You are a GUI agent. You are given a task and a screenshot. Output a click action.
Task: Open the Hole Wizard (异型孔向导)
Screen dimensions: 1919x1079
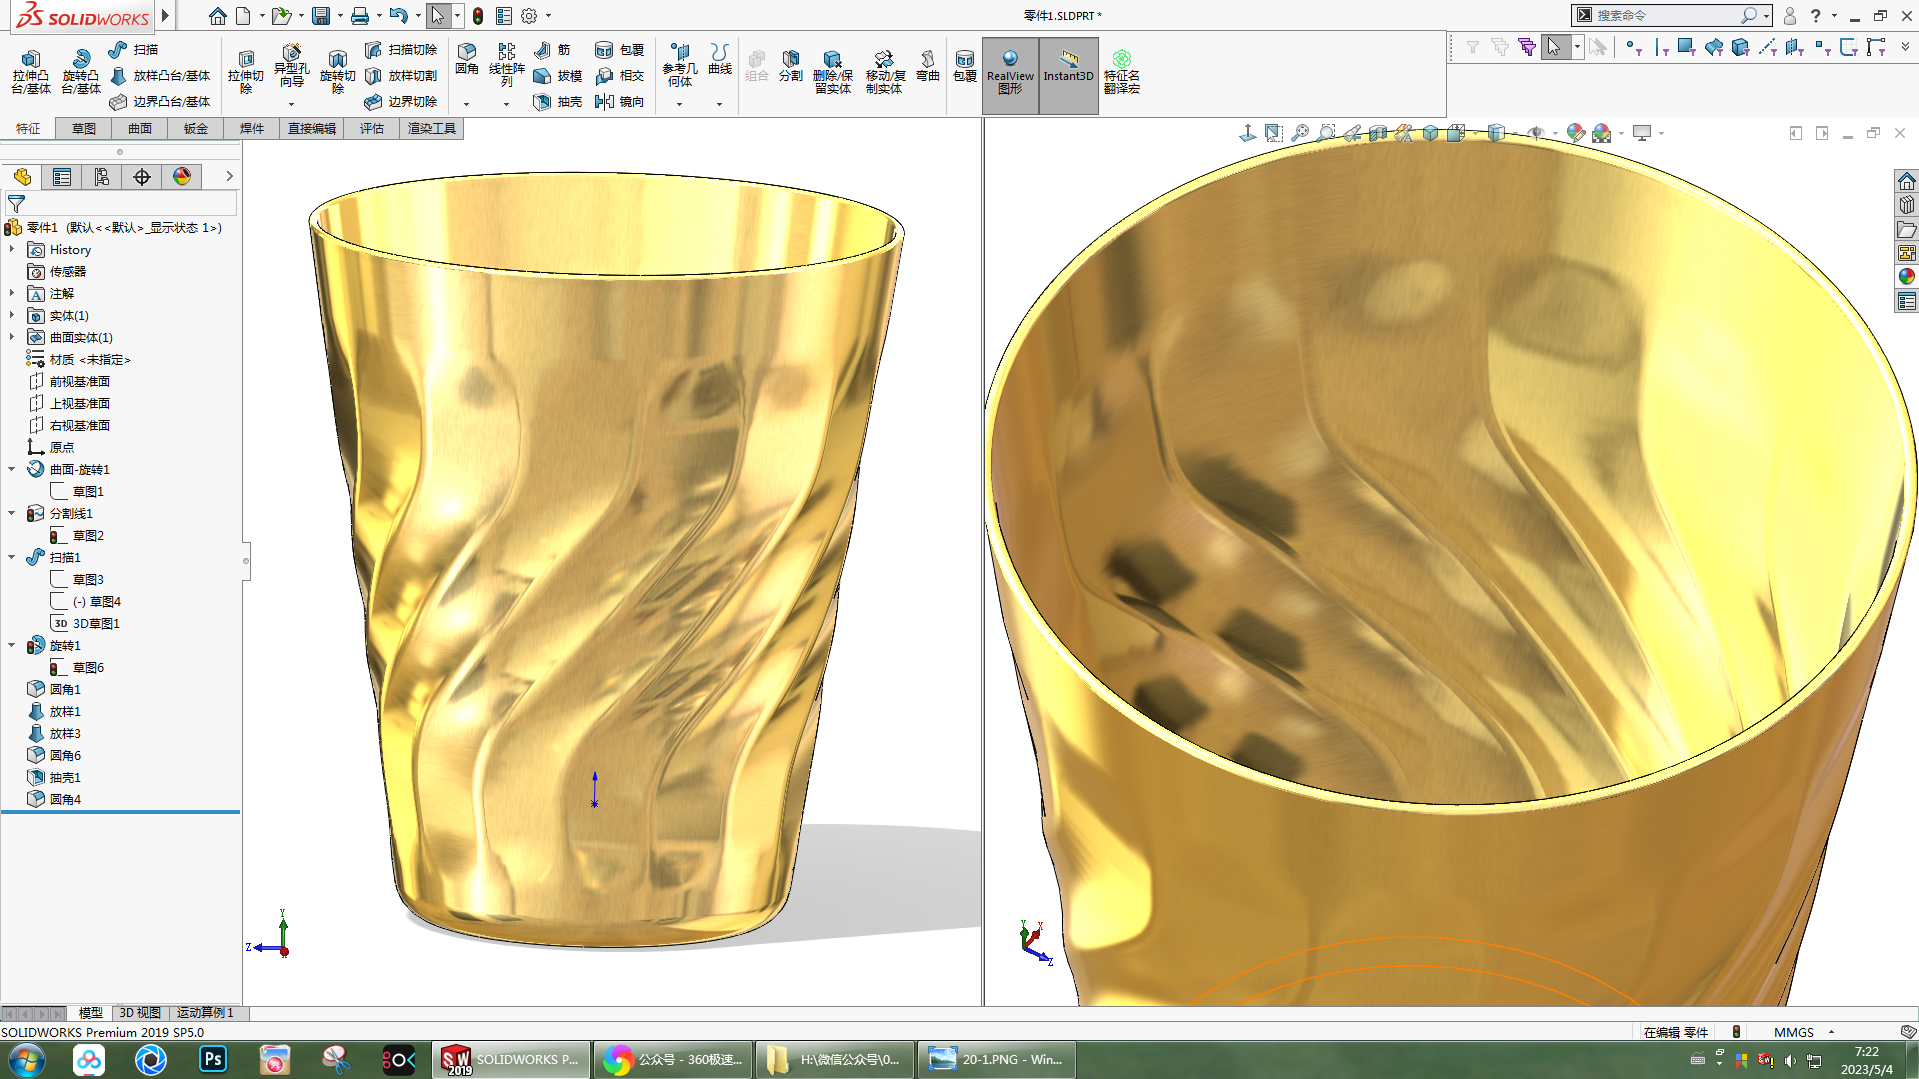(291, 66)
